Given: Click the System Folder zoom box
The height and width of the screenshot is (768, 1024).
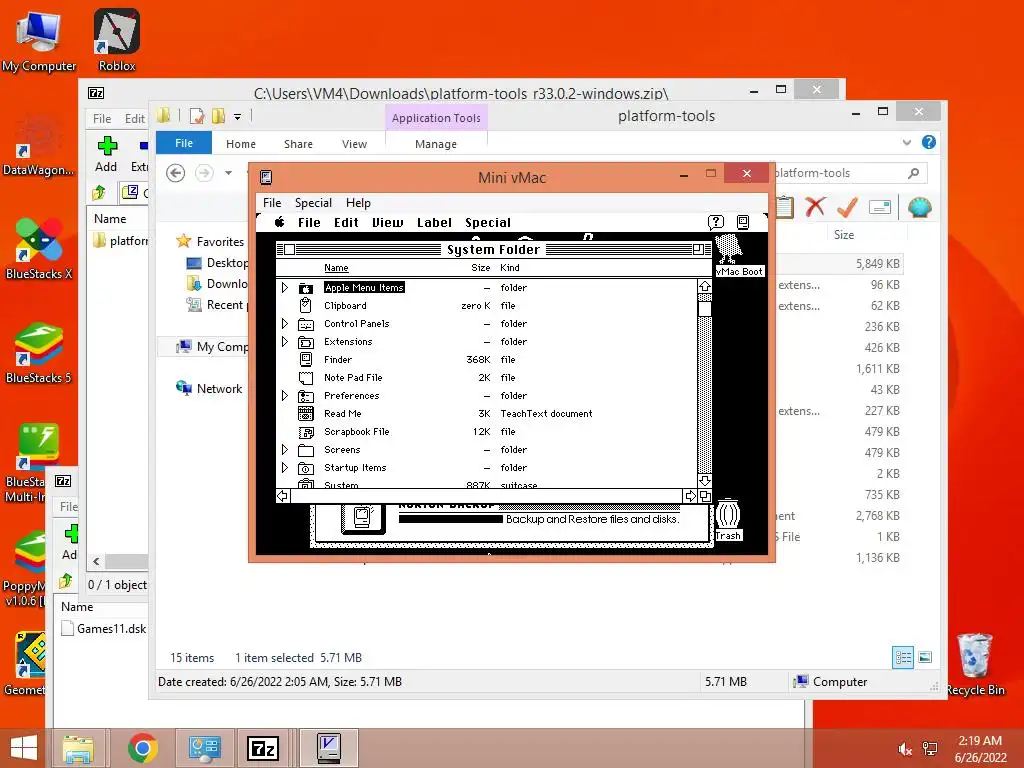Looking at the screenshot, I should tap(698, 249).
